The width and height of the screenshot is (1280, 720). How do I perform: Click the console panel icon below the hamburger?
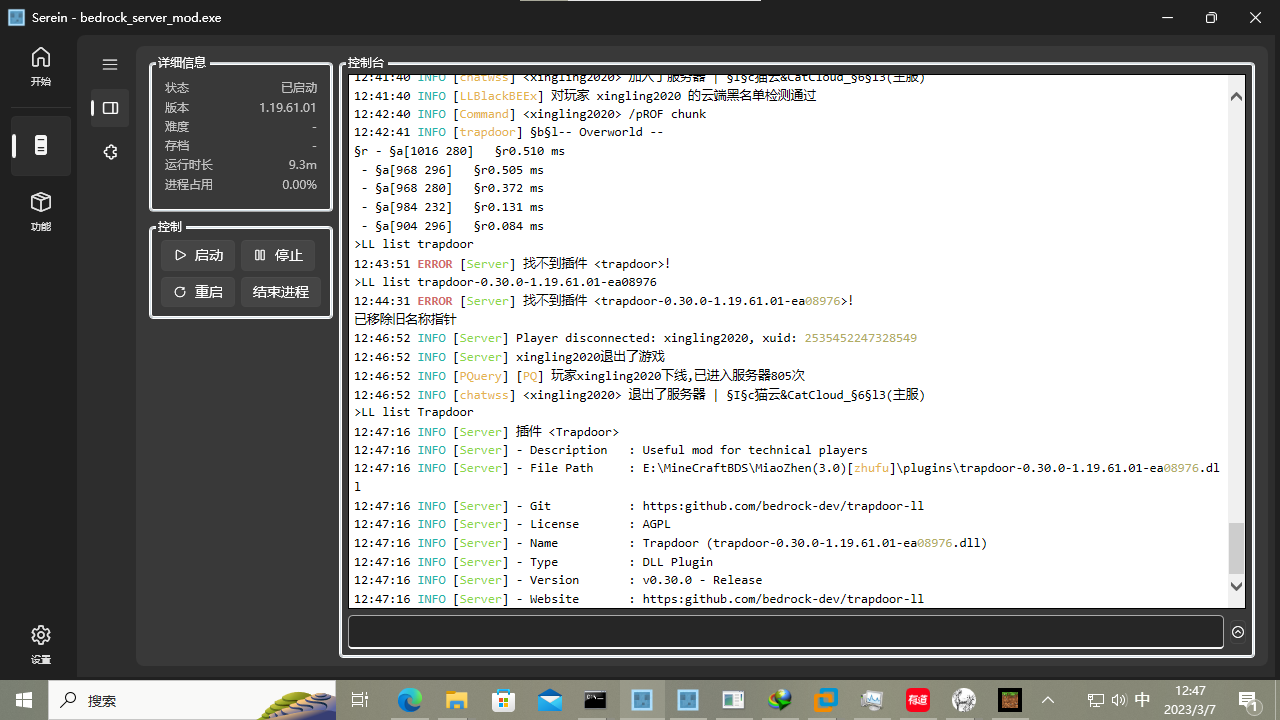[x=110, y=108]
